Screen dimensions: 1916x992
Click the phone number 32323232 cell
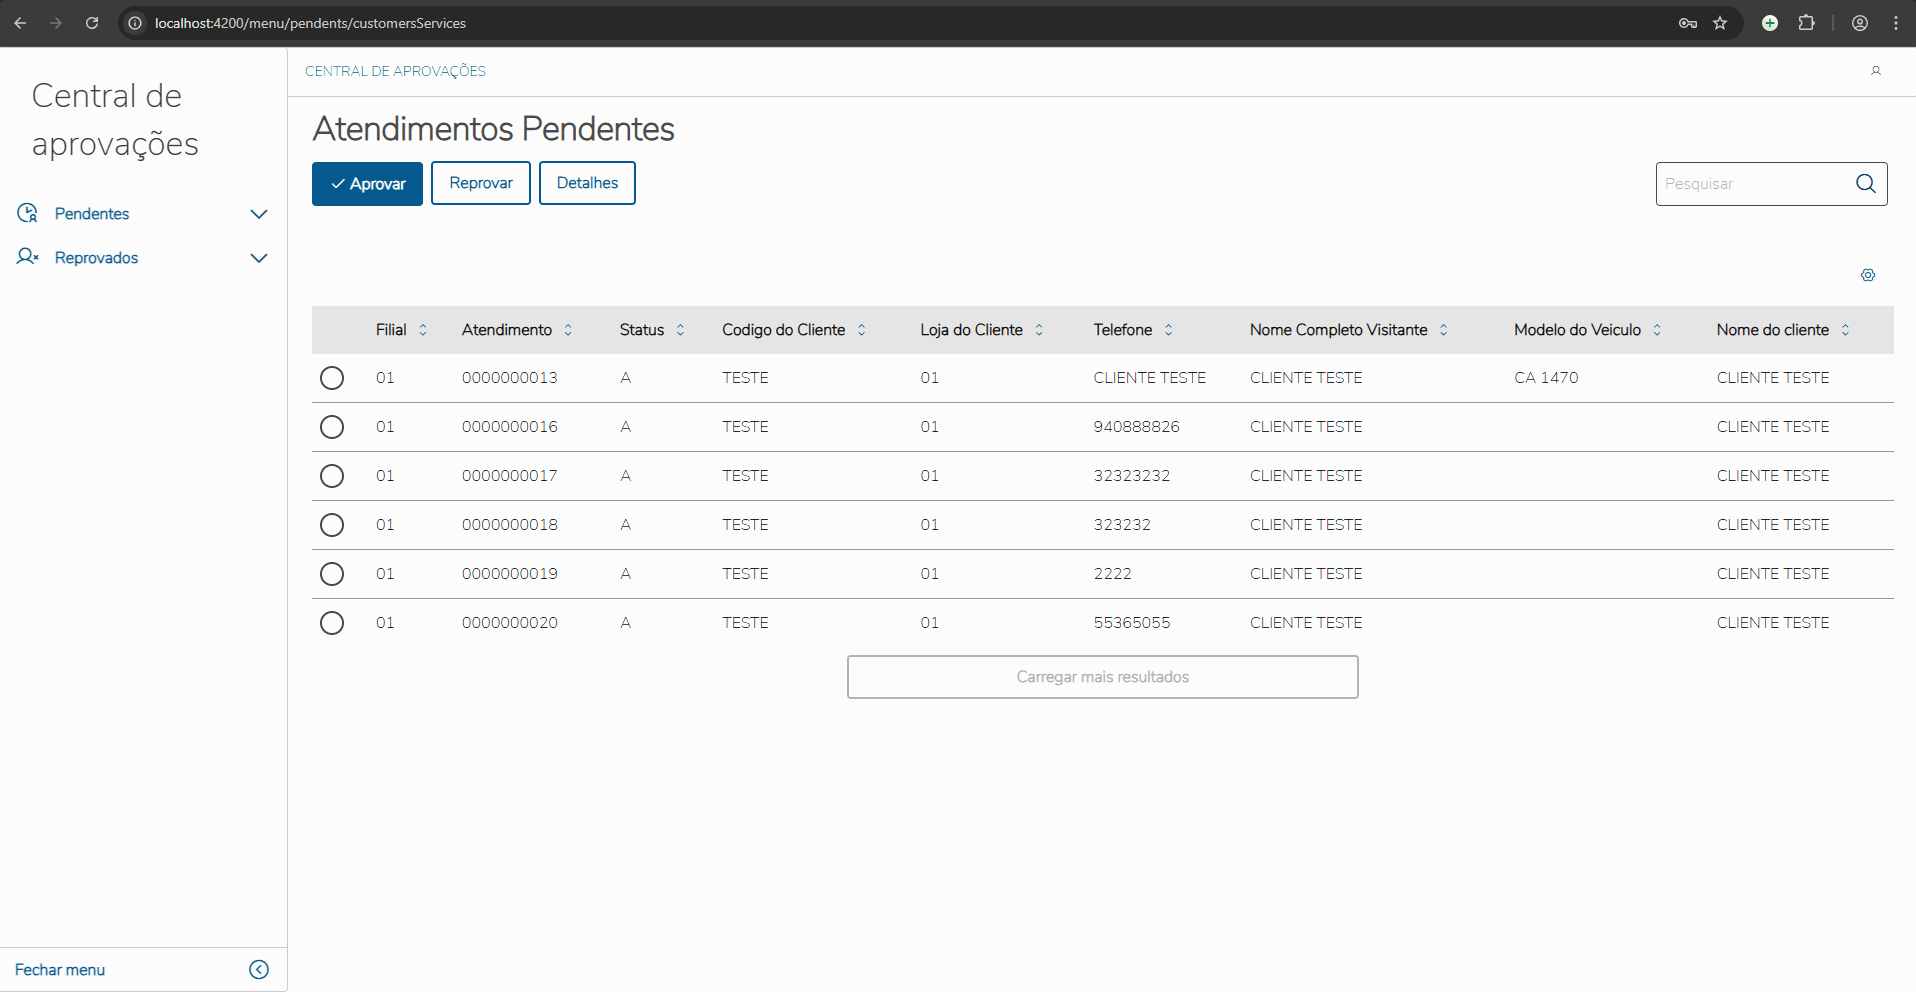[1132, 476]
